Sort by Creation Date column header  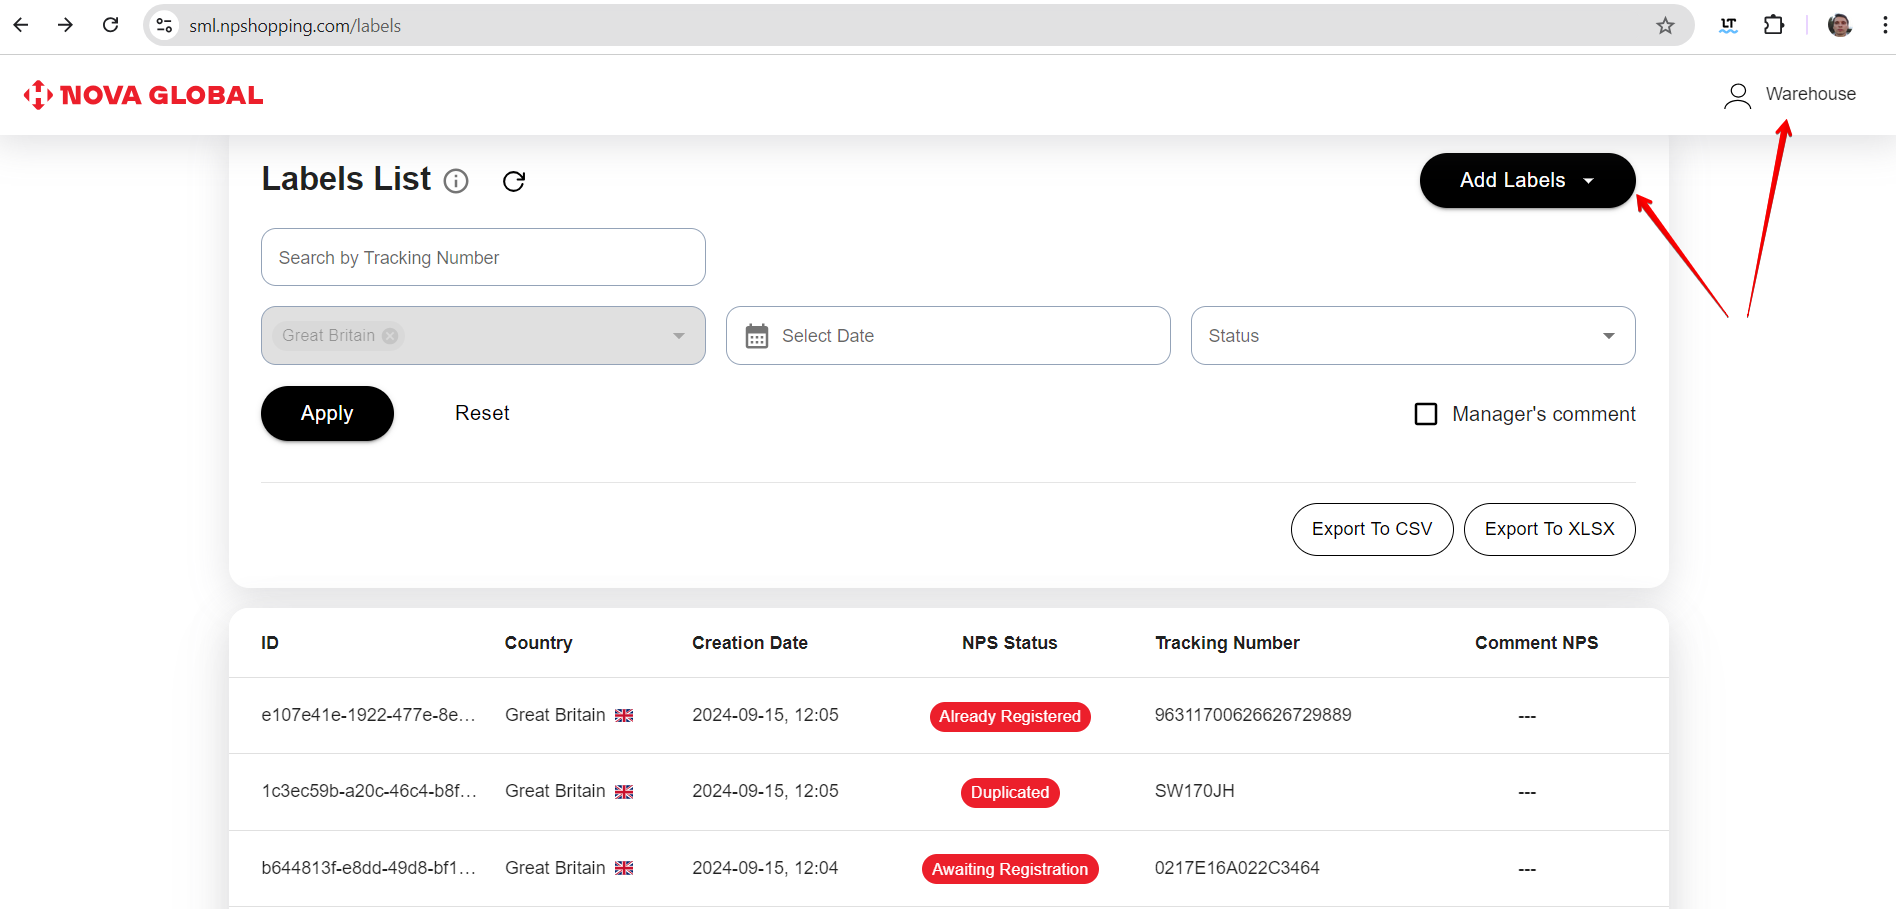point(750,643)
